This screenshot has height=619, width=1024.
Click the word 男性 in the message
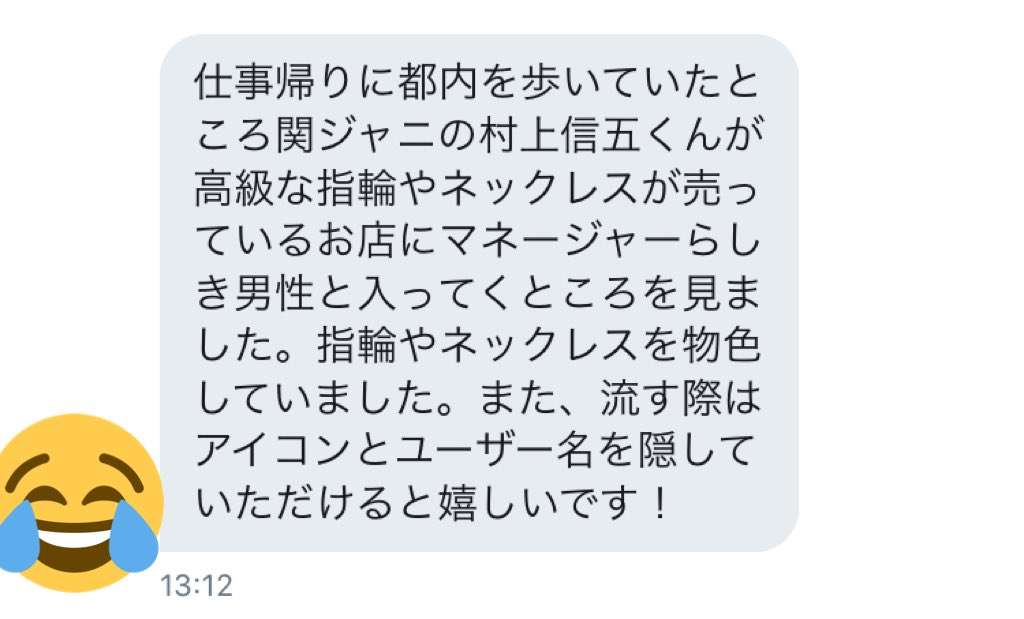point(275,294)
